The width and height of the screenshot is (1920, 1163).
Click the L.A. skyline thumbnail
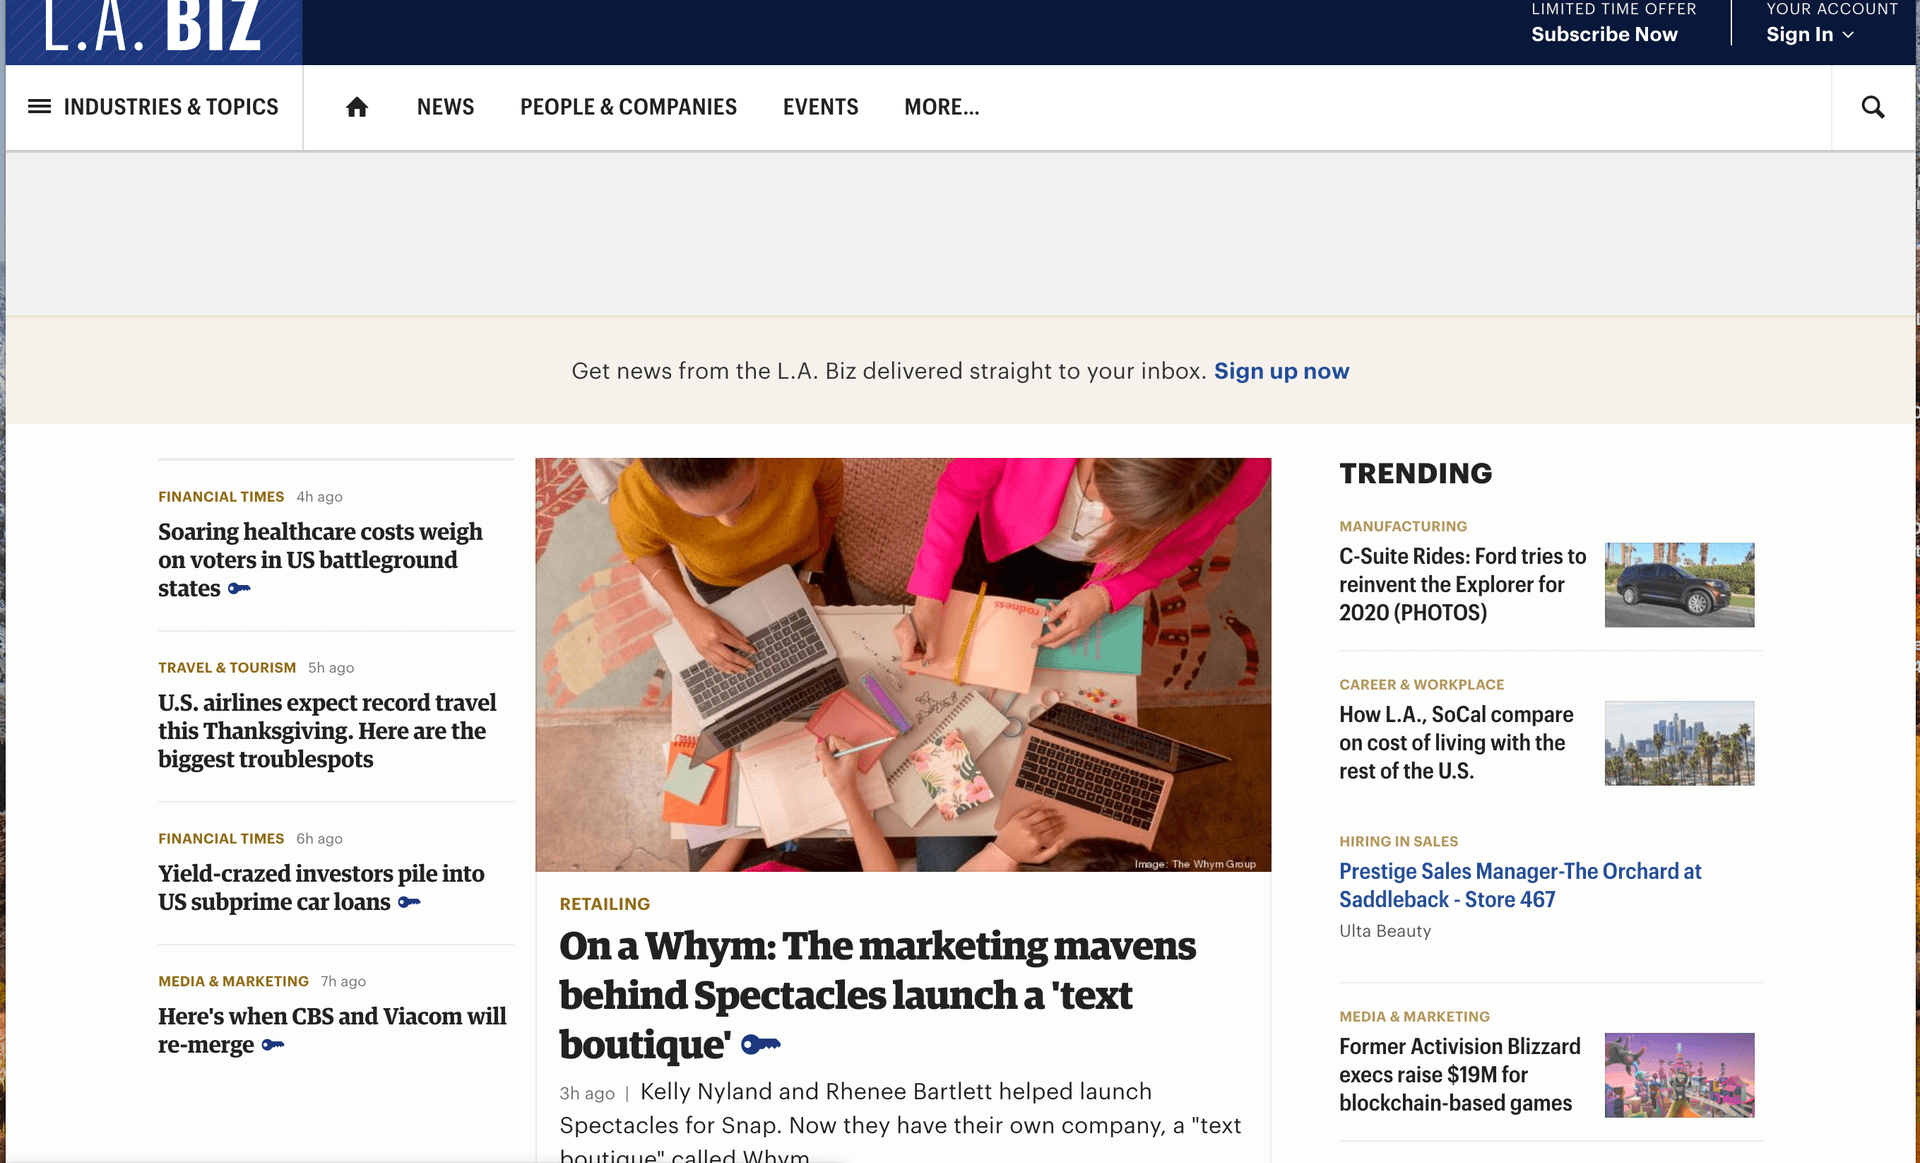(x=1679, y=743)
